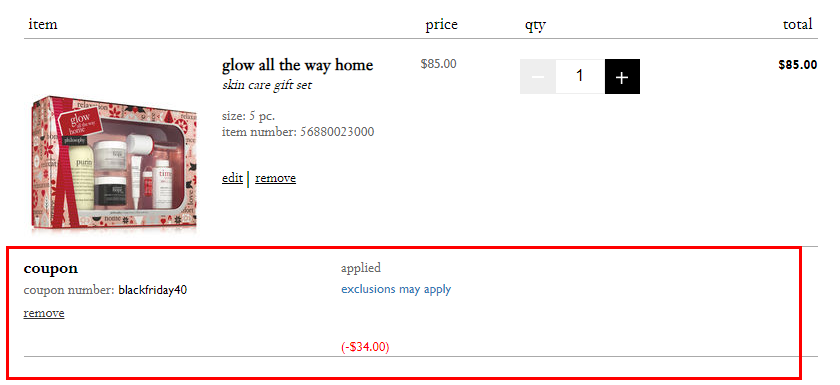
Task: Select the blackfriday40 coupon code text
Action: 153,290
